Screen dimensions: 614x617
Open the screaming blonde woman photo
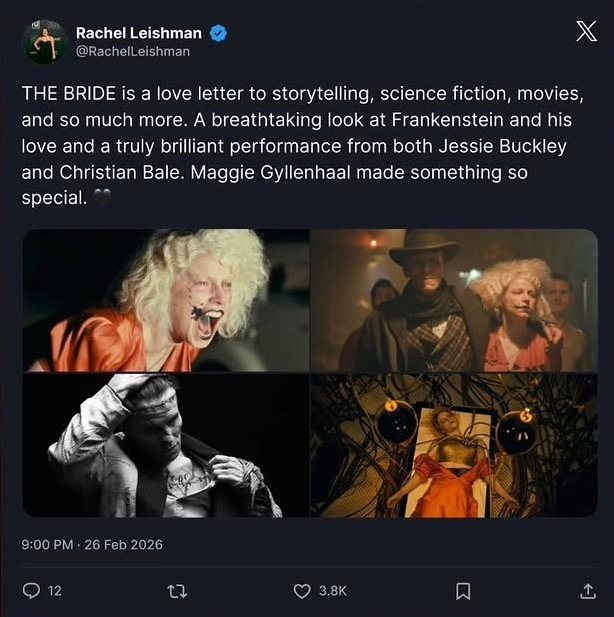pos(165,300)
